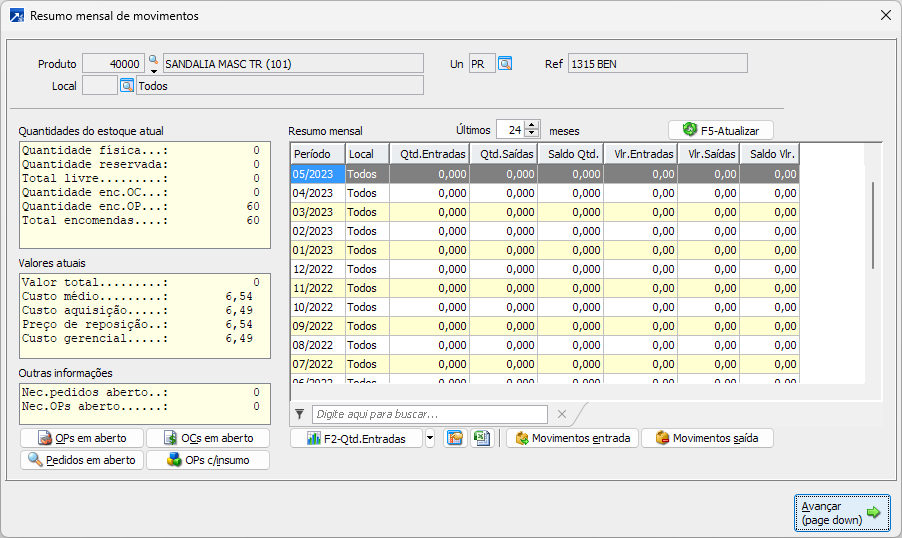Click the Un unit lookup icon
The width and height of the screenshot is (902, 538).
(x=505, y=64)
